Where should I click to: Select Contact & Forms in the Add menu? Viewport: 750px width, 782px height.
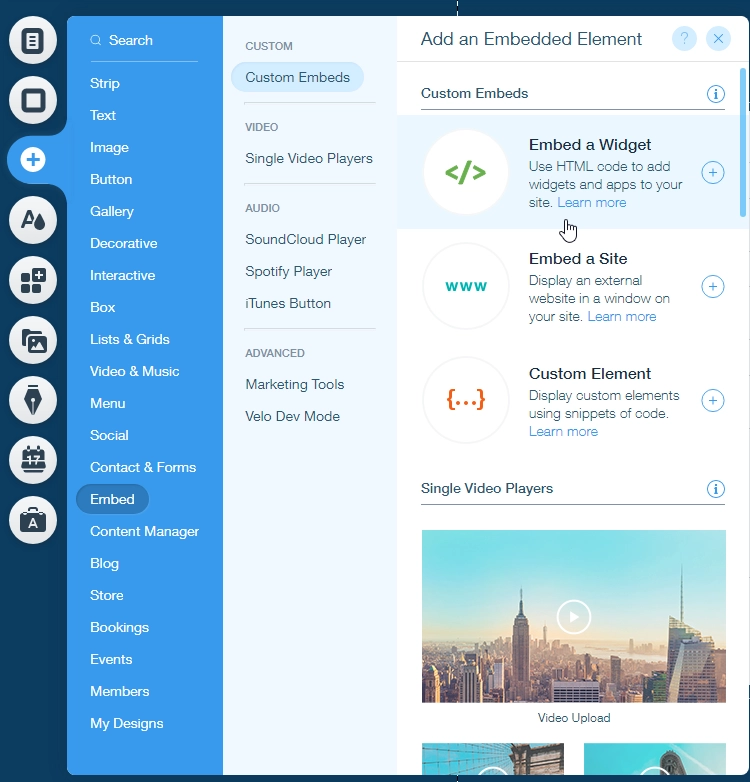[x=143, y=467]
